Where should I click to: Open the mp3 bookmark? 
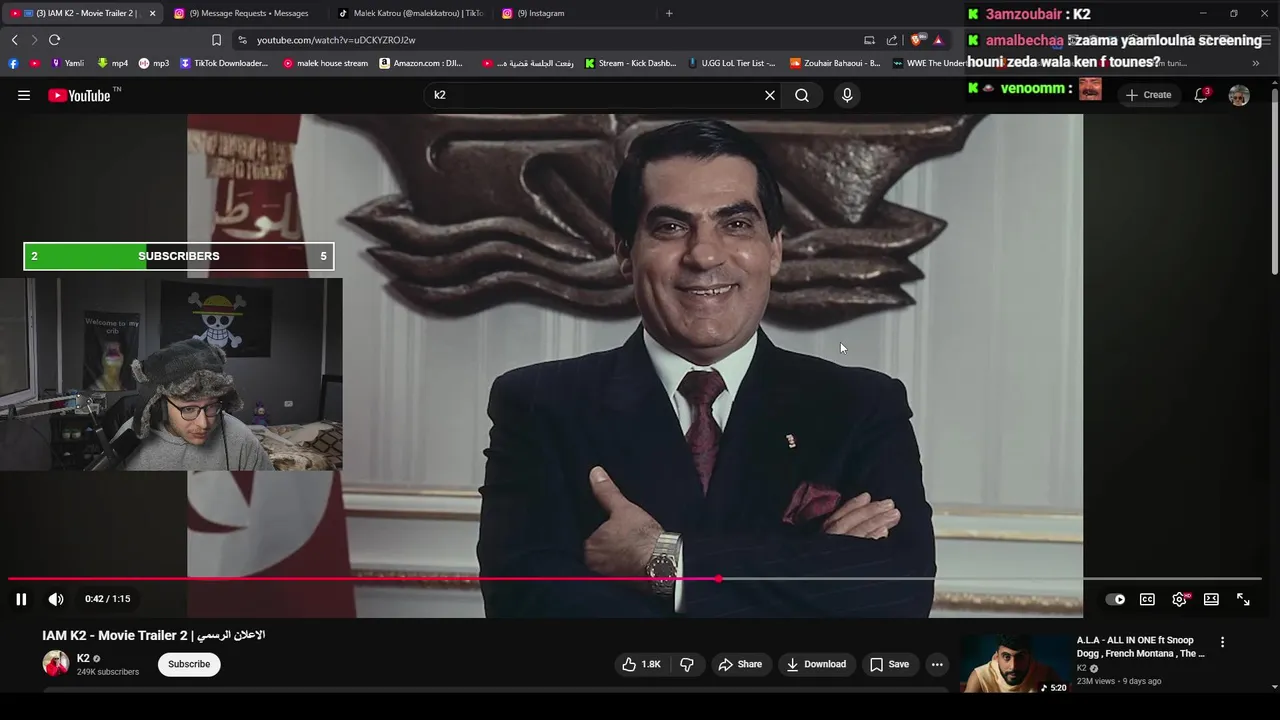coord(154,63)
